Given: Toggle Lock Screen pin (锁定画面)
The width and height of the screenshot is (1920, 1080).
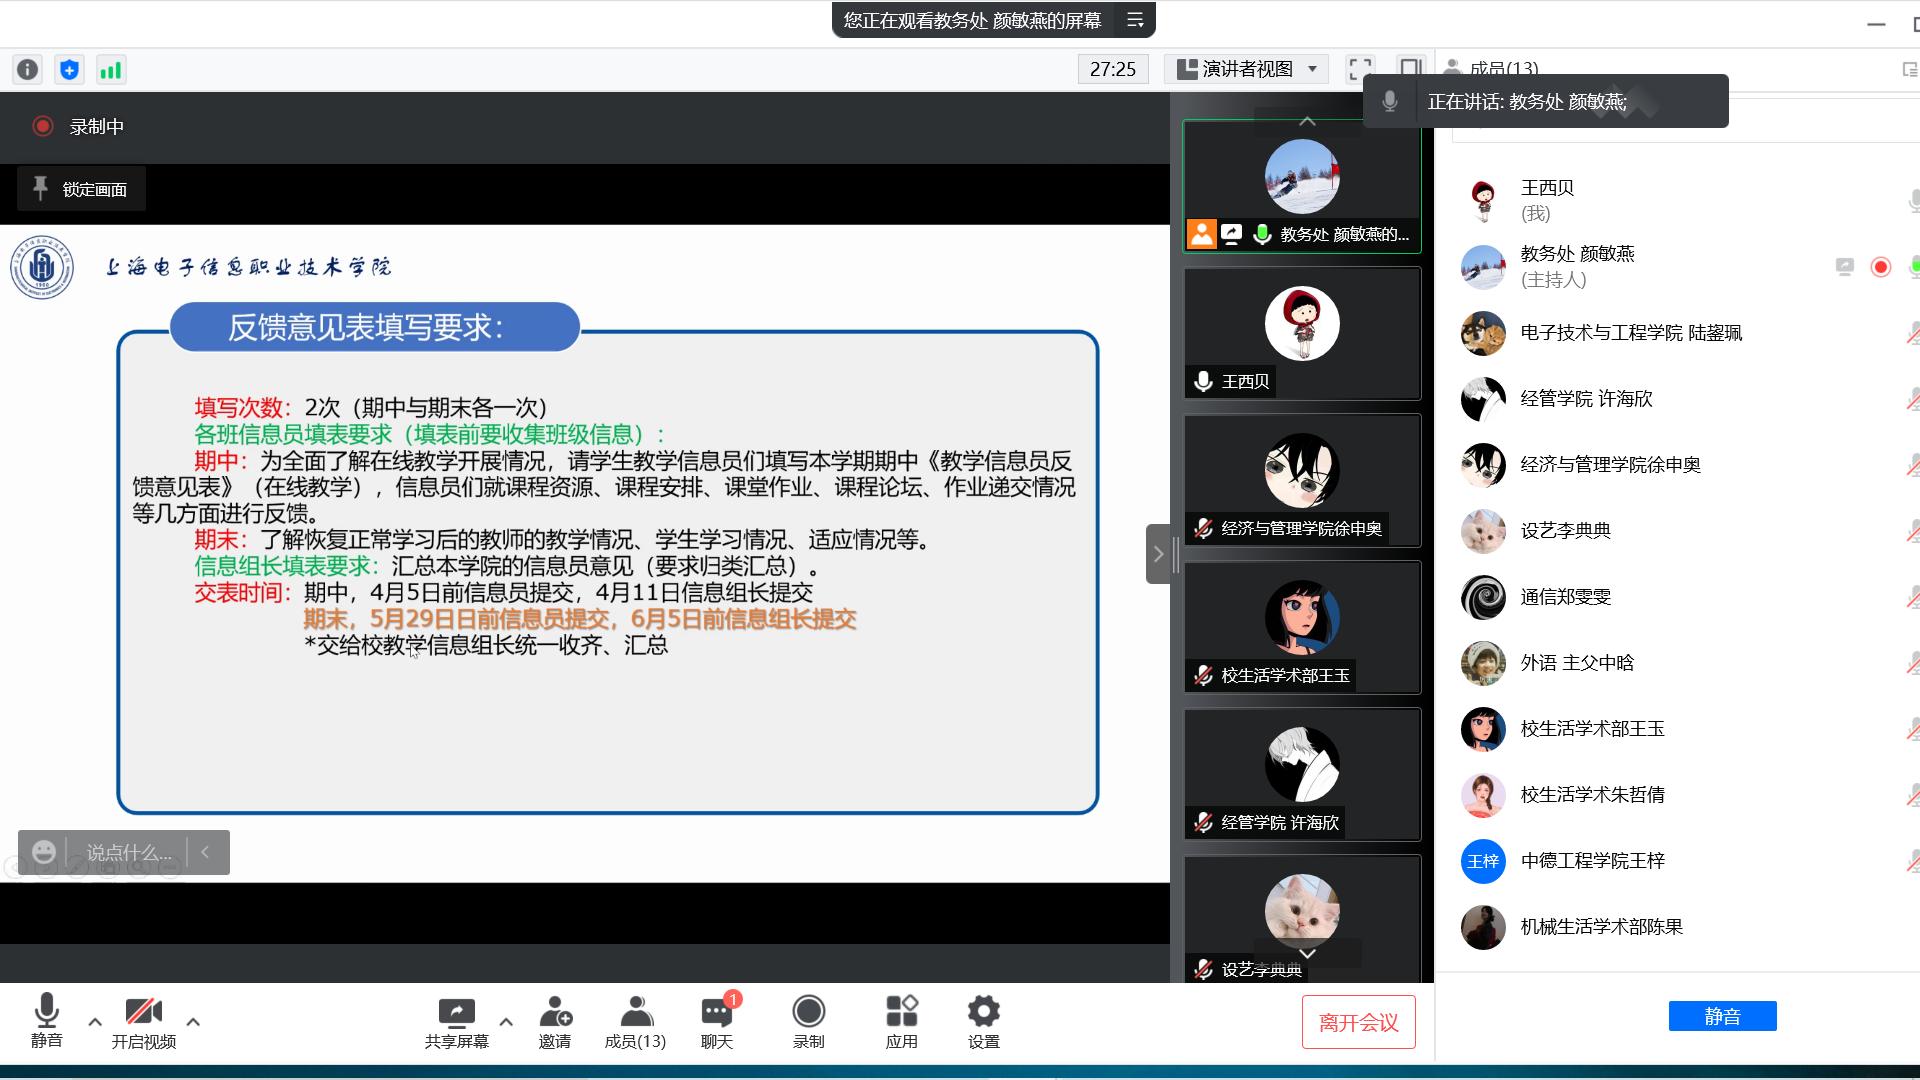Looking at the screenshot, I should pyautogui.click(x=81, y=189).
